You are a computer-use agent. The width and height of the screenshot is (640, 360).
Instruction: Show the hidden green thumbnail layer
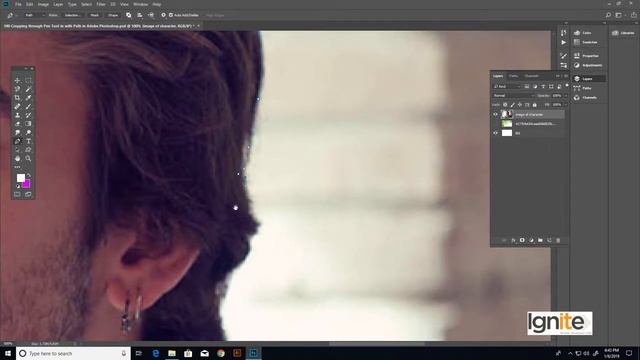coord(496,124)
